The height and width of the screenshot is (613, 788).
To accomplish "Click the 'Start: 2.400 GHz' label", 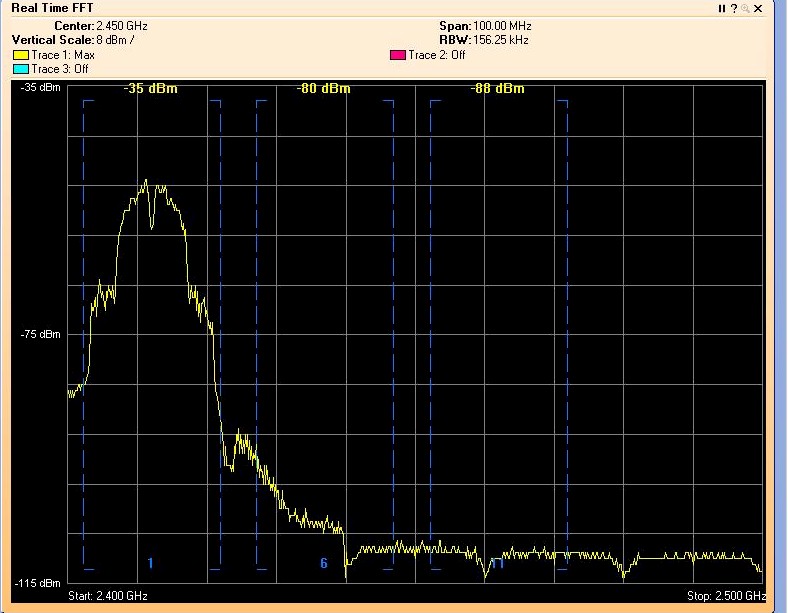I will point(108,596).
